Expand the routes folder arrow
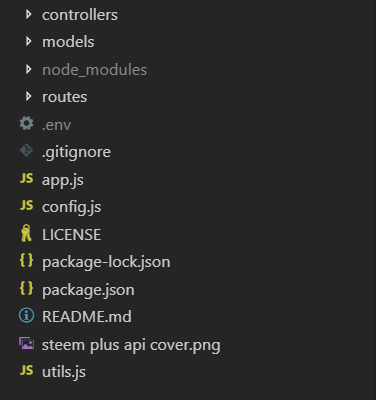Image resolution: width=376 pixels, height=400 pixels. 29,96
